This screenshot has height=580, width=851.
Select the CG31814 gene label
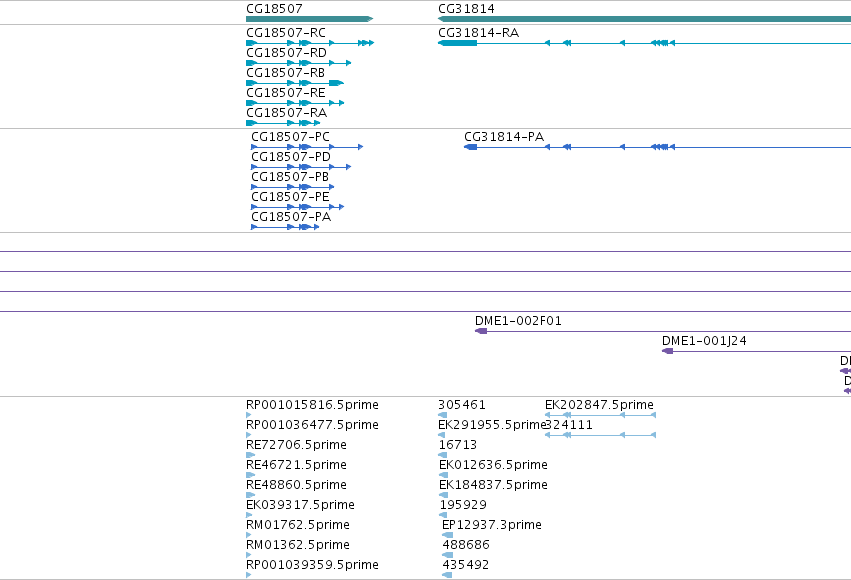(466, 9)
